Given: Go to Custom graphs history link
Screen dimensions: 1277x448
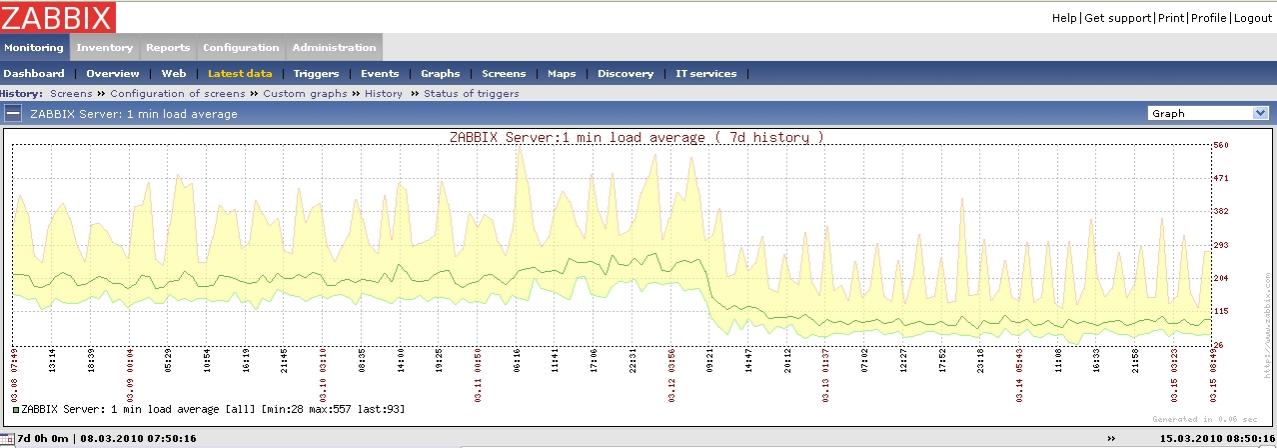Looking at the screenshot, I should pyautogui.click(x=305, y=93).
